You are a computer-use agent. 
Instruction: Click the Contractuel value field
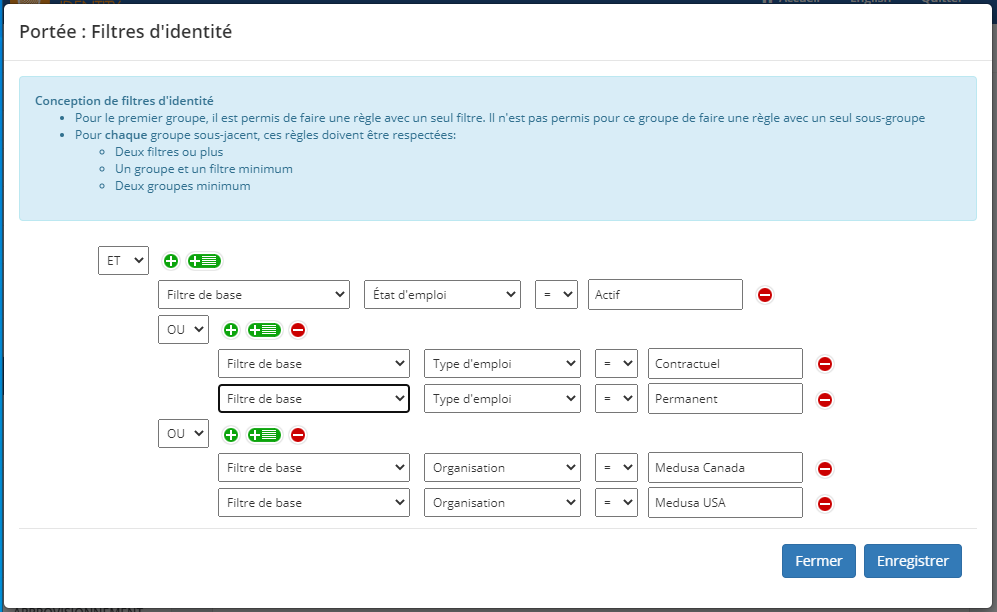click(725, 364)
